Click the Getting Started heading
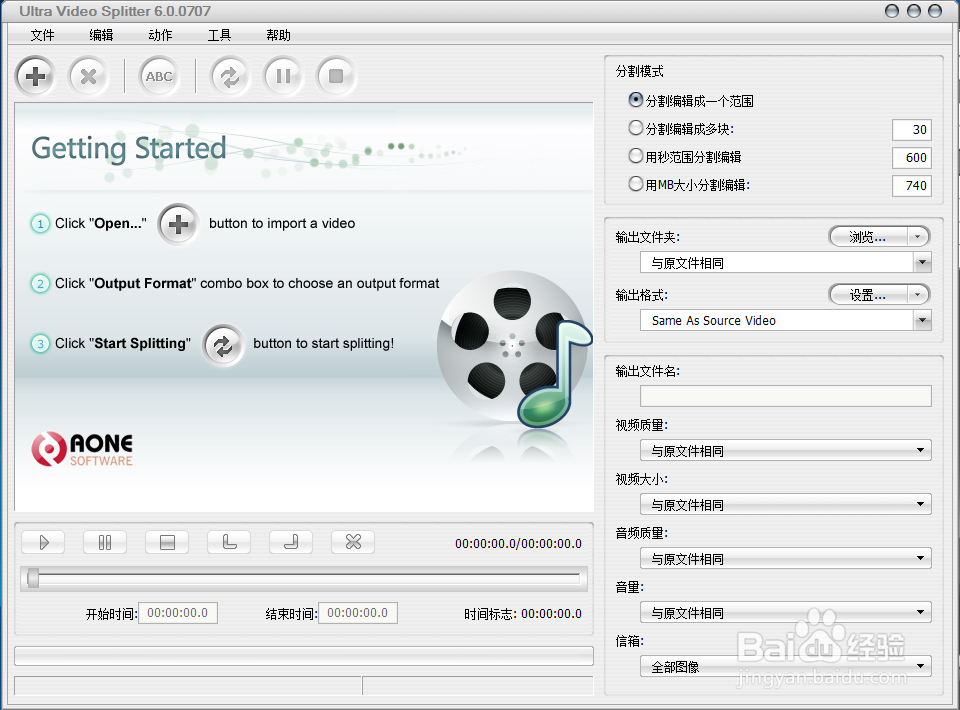960x710 pixels. tap(129, 149)
